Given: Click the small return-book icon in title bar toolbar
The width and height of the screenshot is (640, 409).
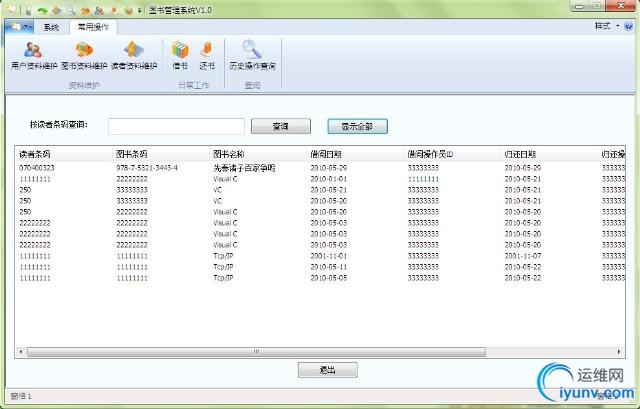Looking at the screenshot, I should coord(114,10).
